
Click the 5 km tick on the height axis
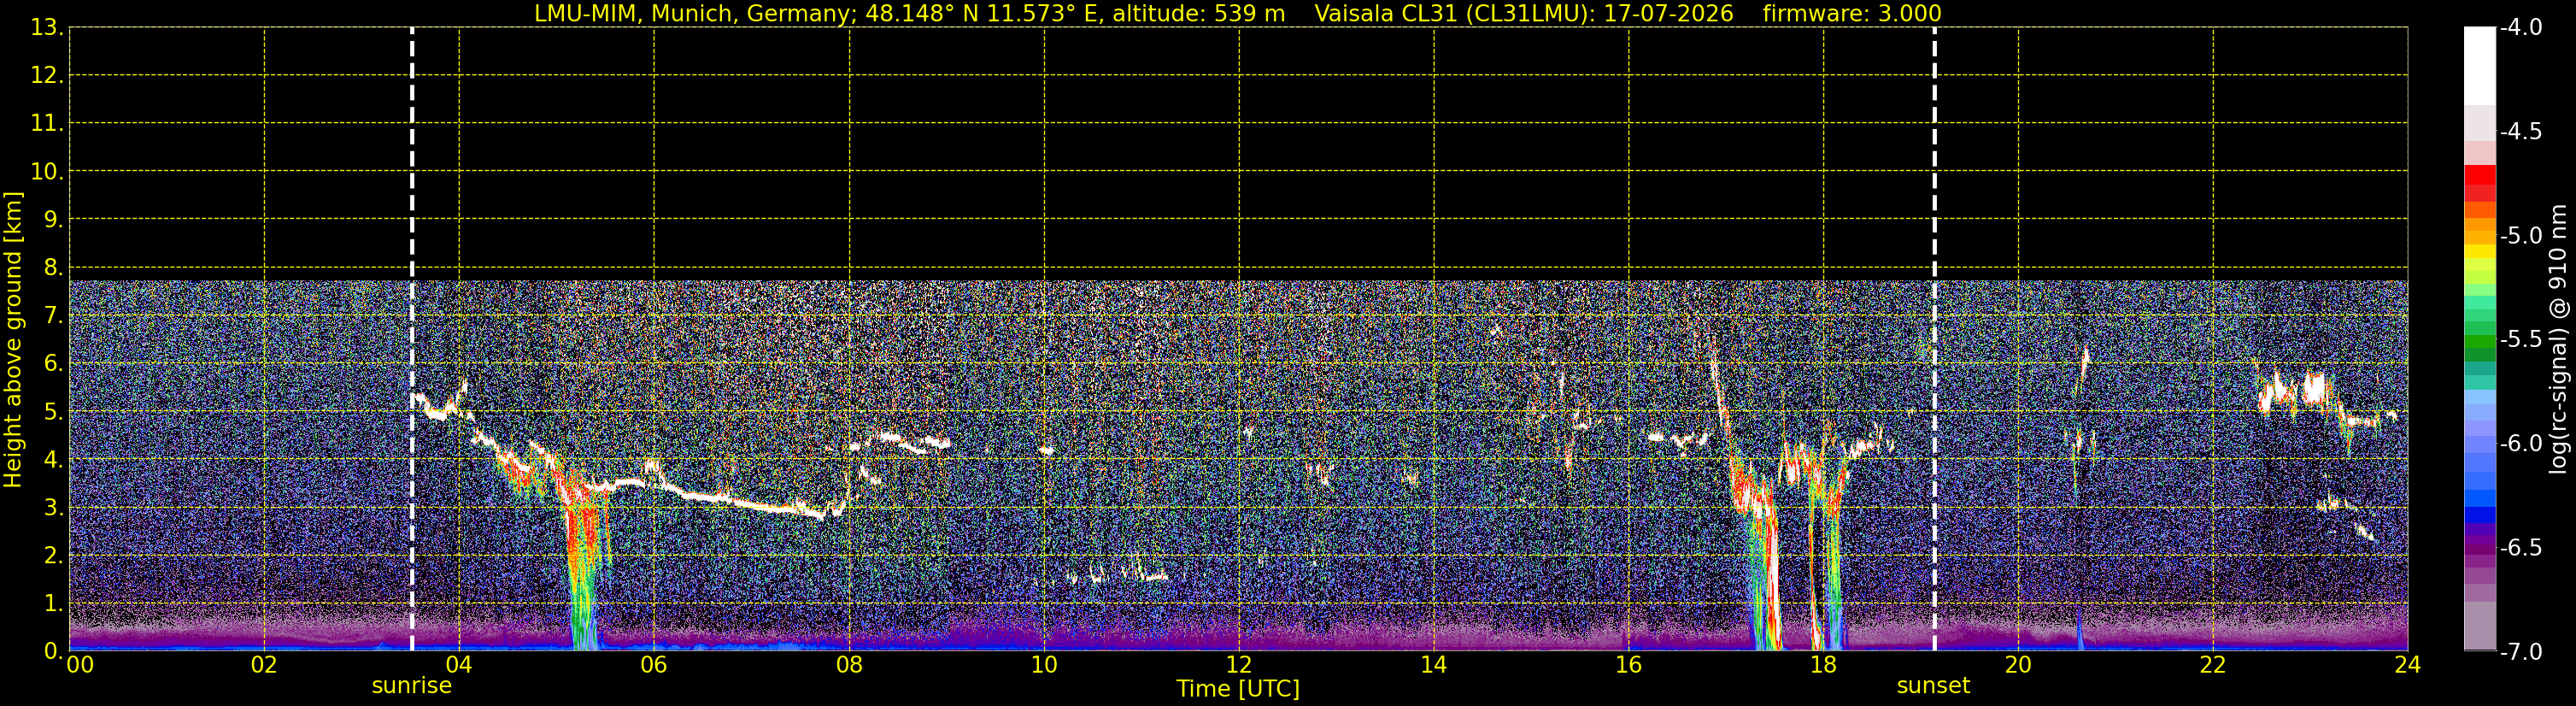tap(52, 412)
